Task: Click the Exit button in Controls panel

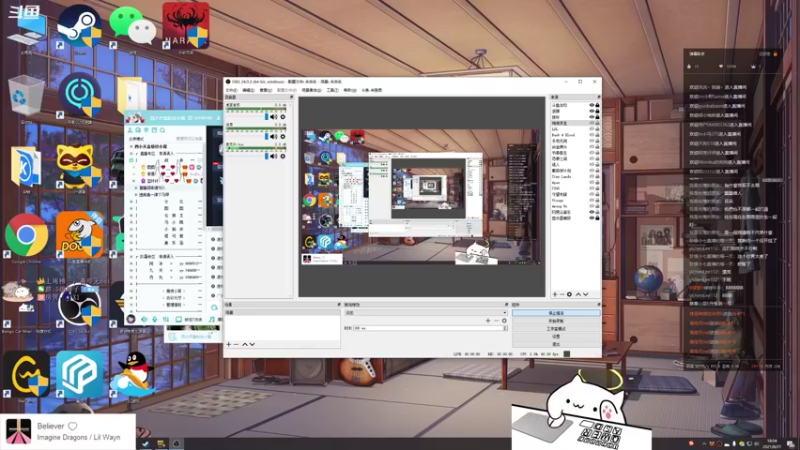Action: coord(556,344)
